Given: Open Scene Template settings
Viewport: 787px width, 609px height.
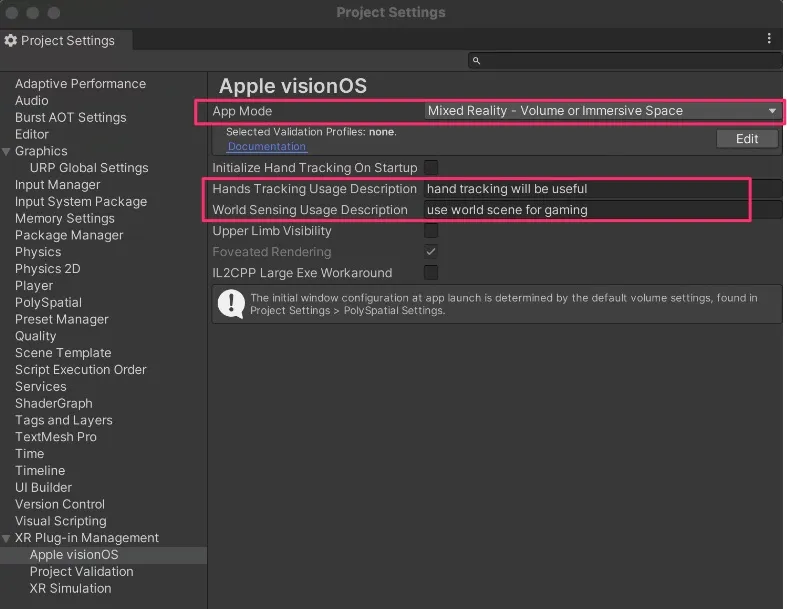Looking at the screenshot, I should 63,353.
